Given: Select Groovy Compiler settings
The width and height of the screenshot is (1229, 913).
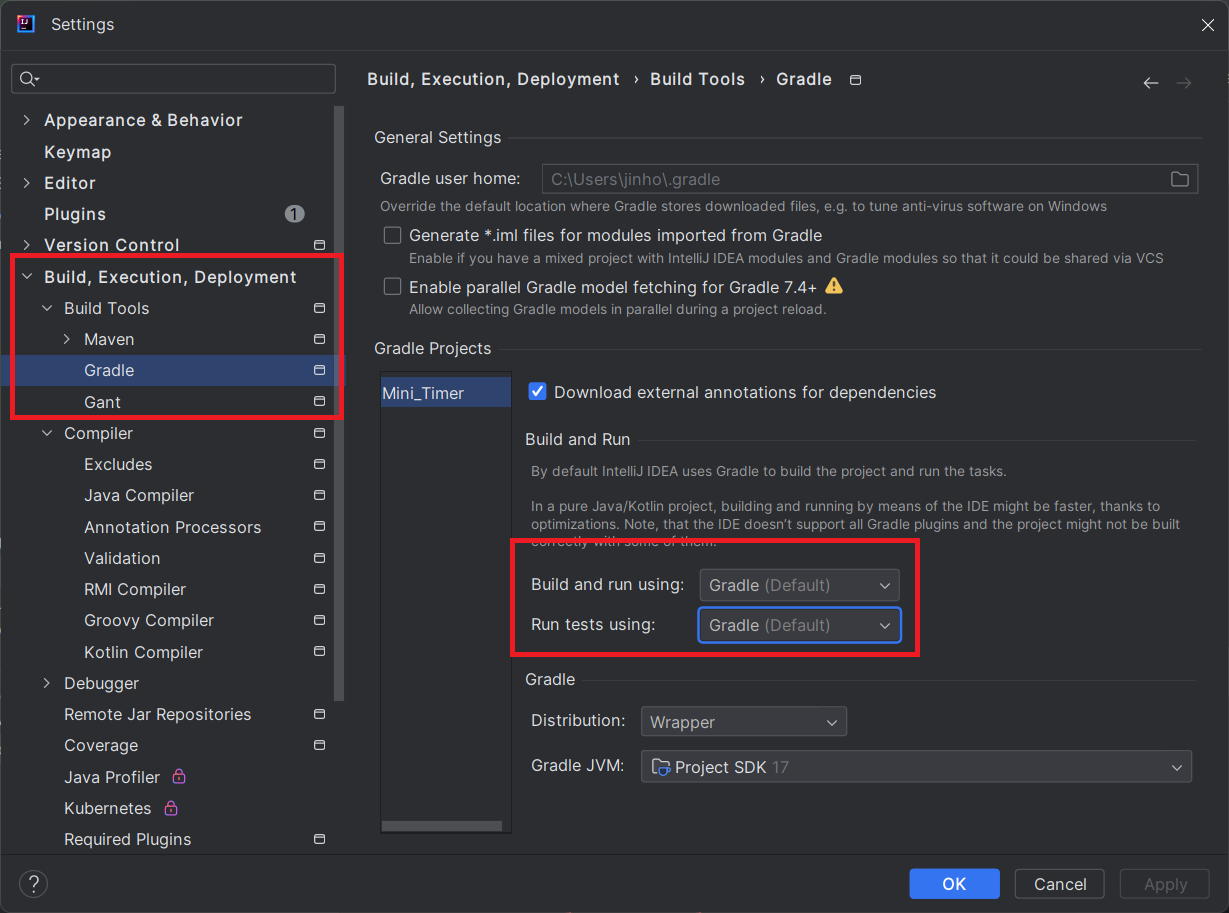Looking at the screenshot, I should (149, 620).
